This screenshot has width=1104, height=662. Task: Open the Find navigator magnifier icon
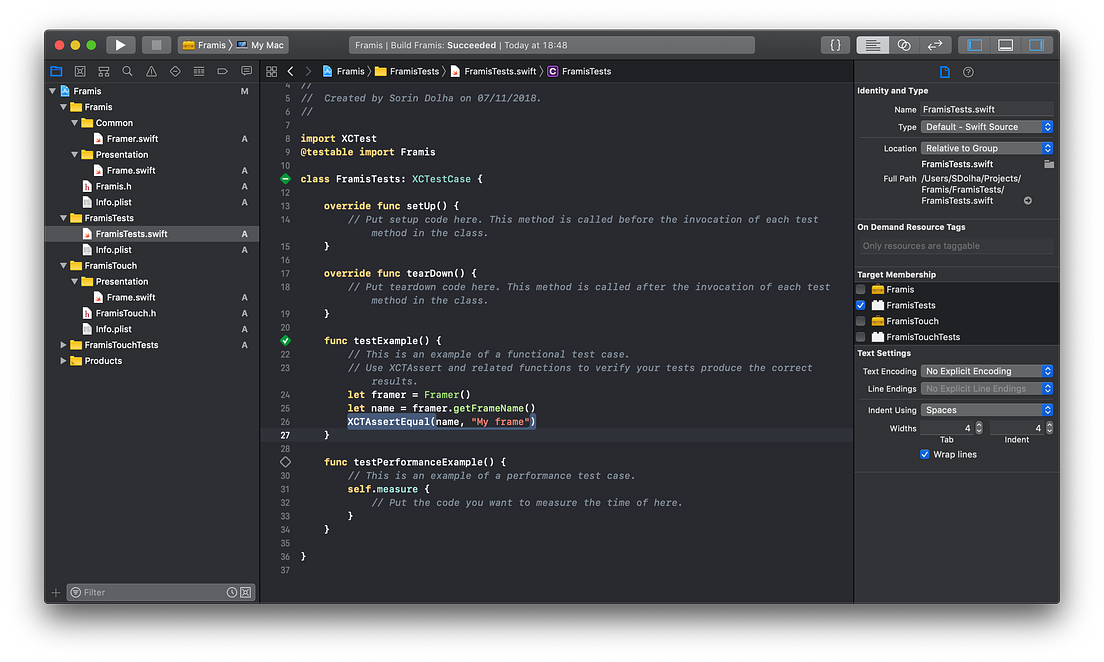(x=128, y=71)
